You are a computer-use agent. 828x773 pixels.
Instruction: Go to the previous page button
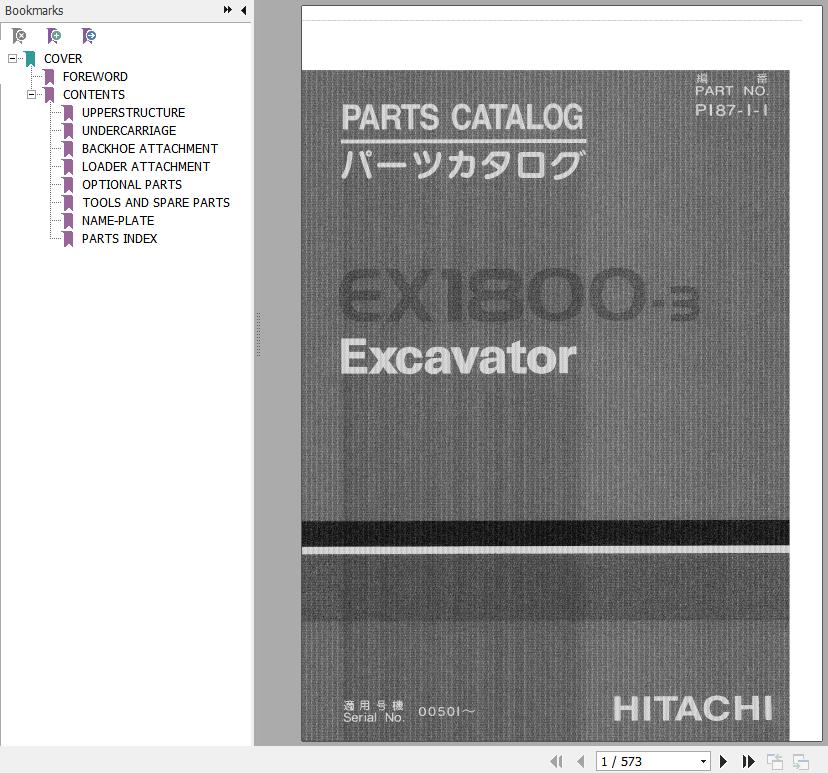581,761
